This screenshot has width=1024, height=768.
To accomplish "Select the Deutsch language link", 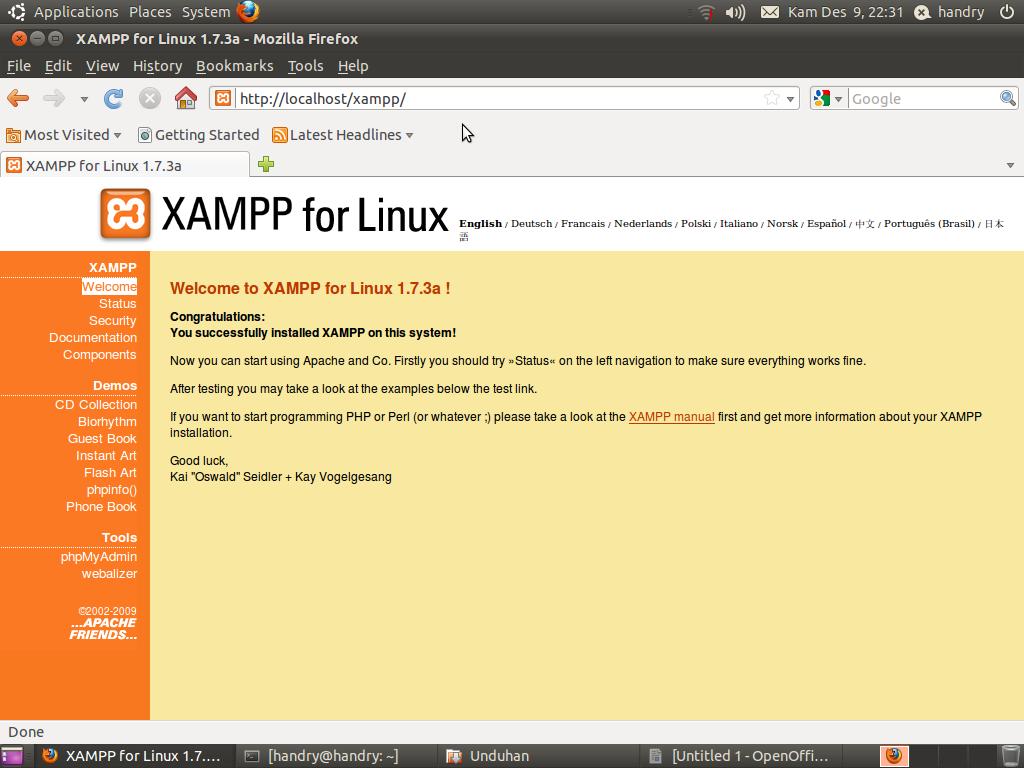I will pos(531,223).
